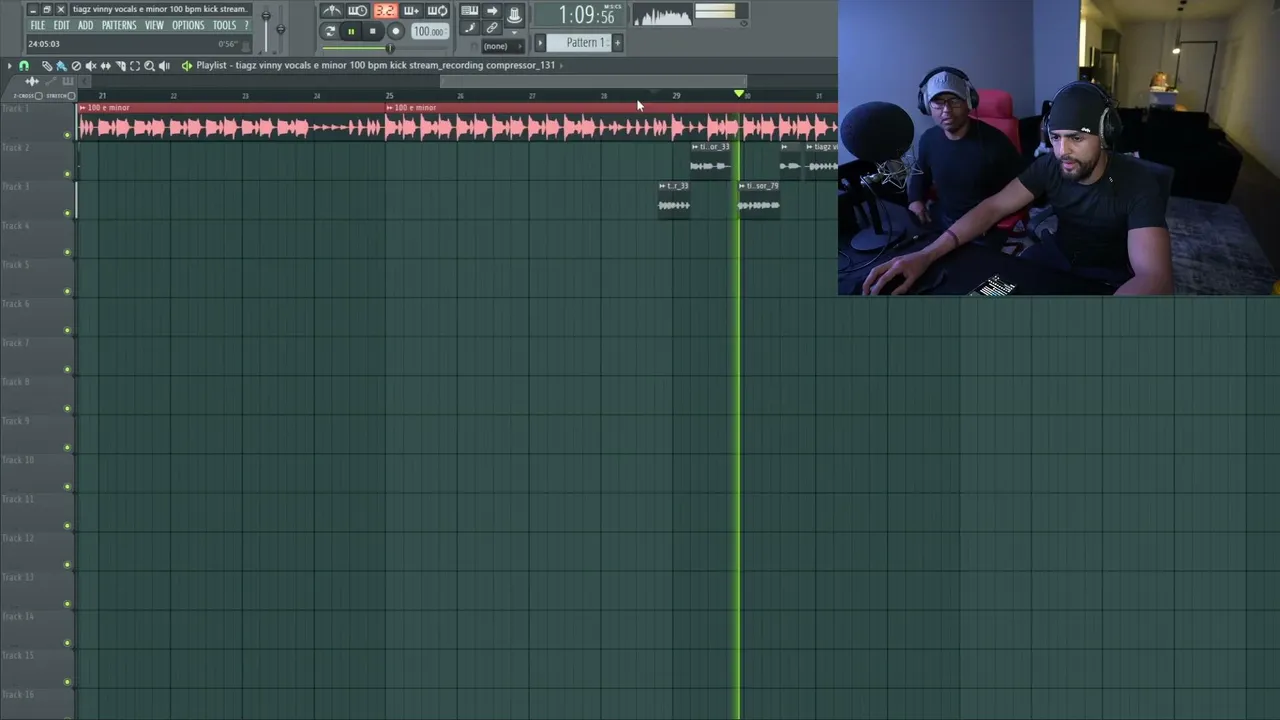
Task: Toggle the 3-2-1 recording countdown
Action: (x=385, y=11)
